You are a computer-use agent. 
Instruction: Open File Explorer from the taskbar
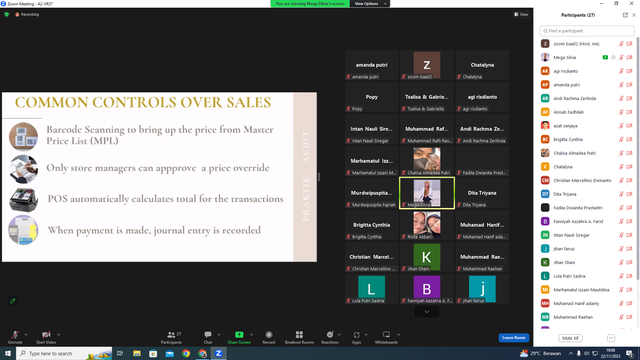pos(137,353)
